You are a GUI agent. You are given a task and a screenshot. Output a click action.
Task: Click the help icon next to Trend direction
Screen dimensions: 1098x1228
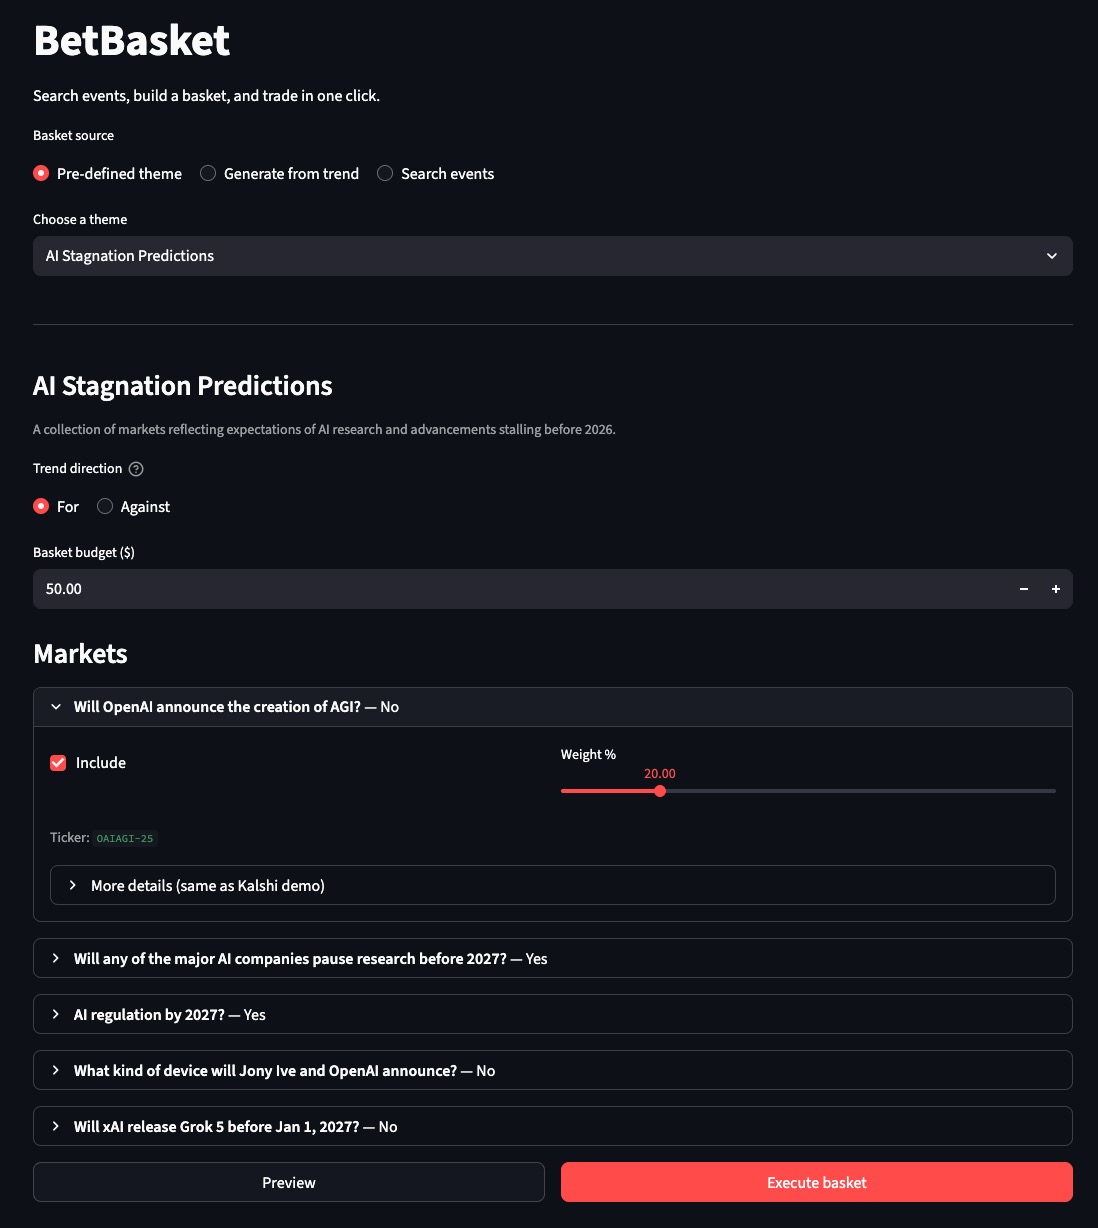137,469
